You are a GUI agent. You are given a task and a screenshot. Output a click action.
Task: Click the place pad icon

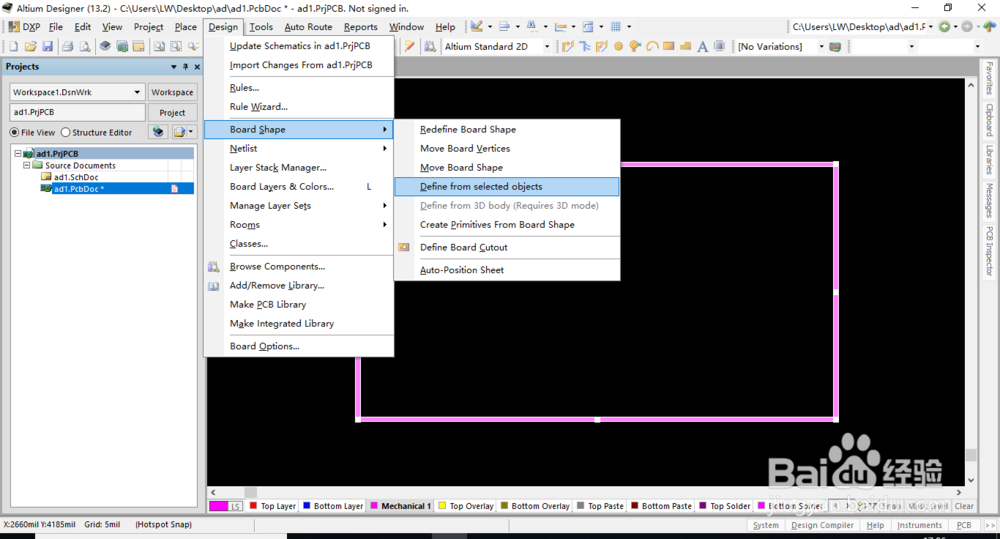618,46
